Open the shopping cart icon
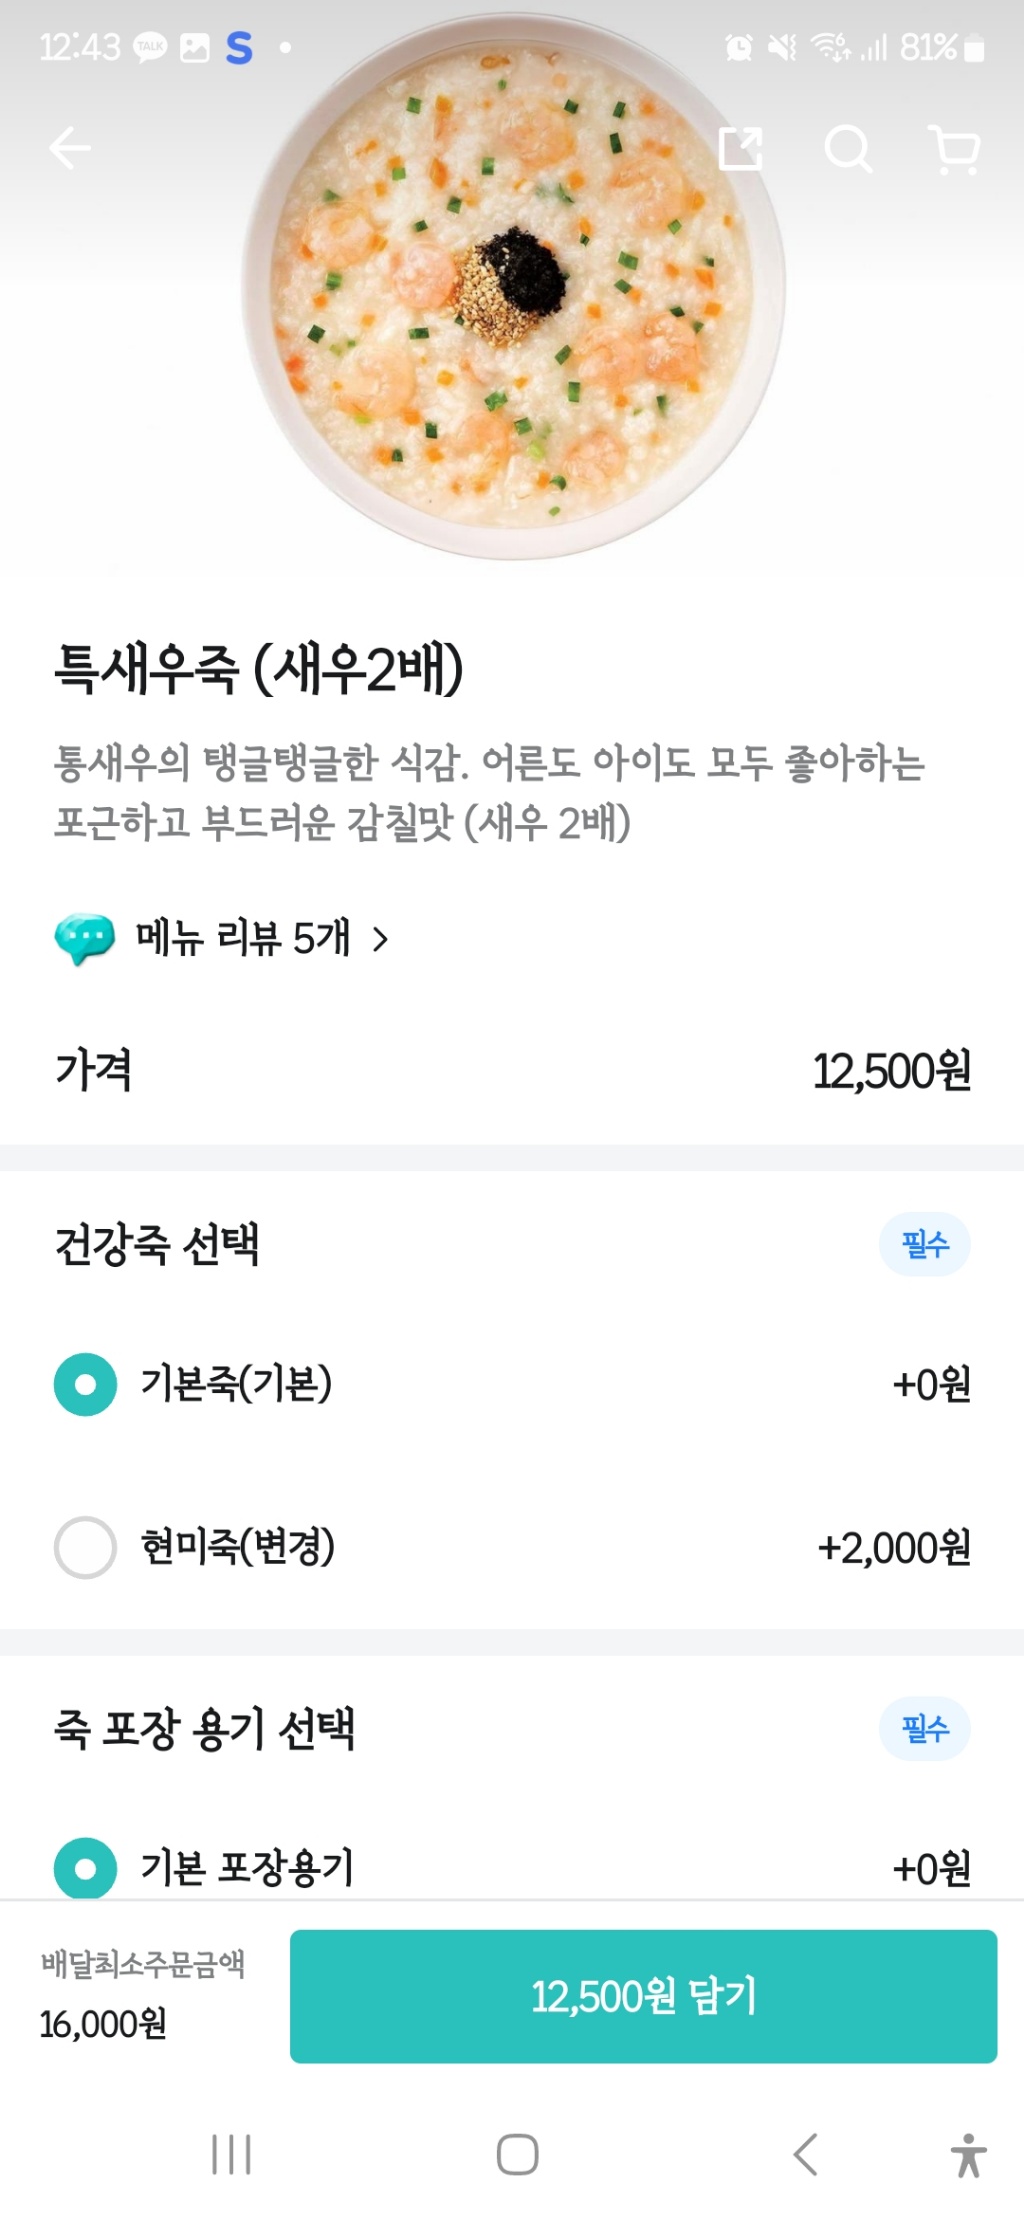Image resolution: width=1024 pixels, height=2219 pixels. coord(955,150)
